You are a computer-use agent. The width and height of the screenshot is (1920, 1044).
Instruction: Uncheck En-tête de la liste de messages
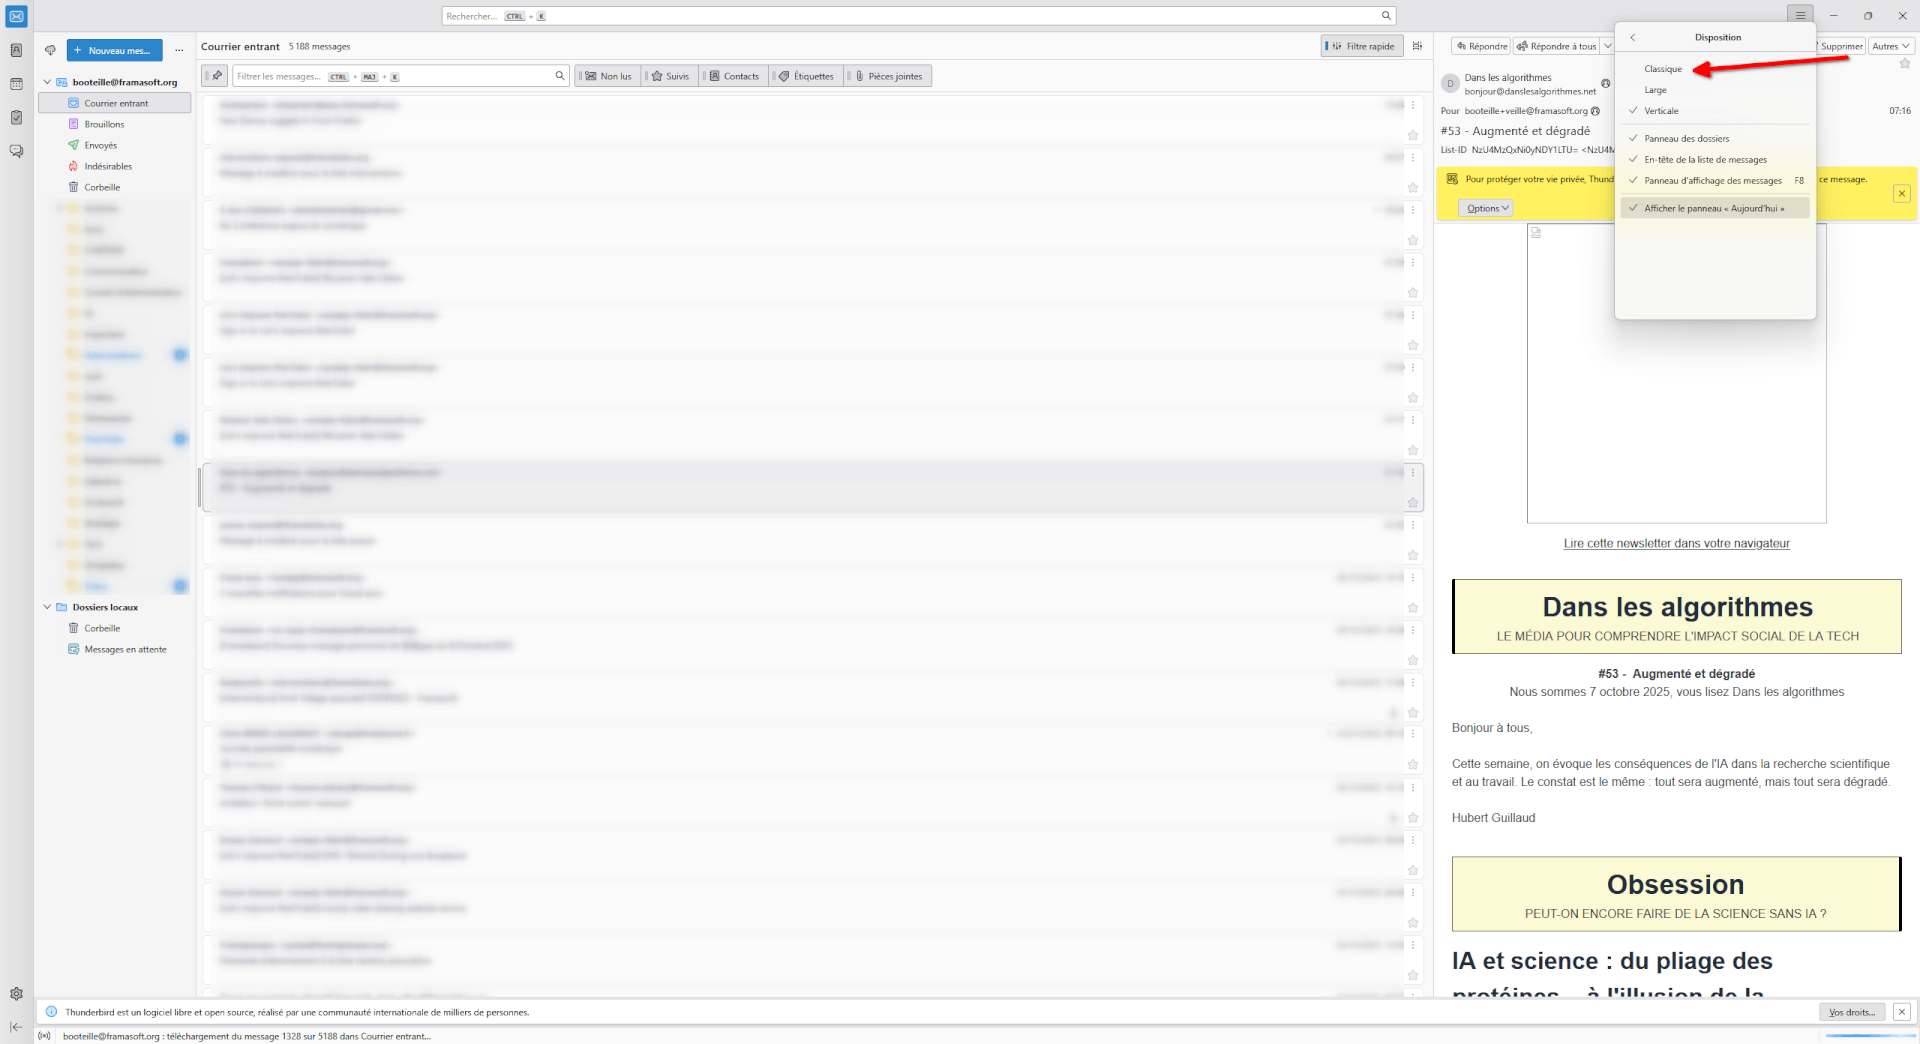pos(1705,160)
